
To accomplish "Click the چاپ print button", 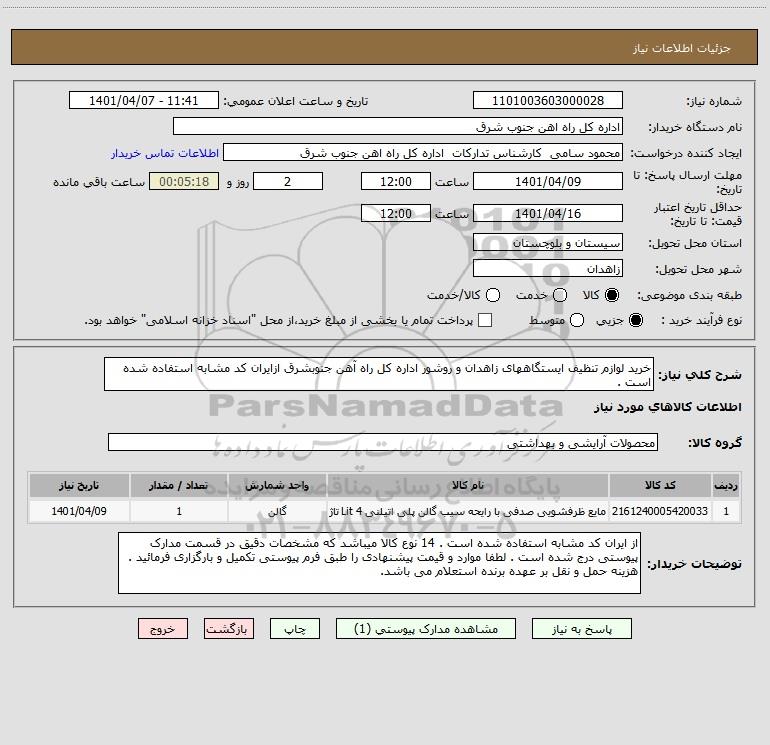I will 295,629.
